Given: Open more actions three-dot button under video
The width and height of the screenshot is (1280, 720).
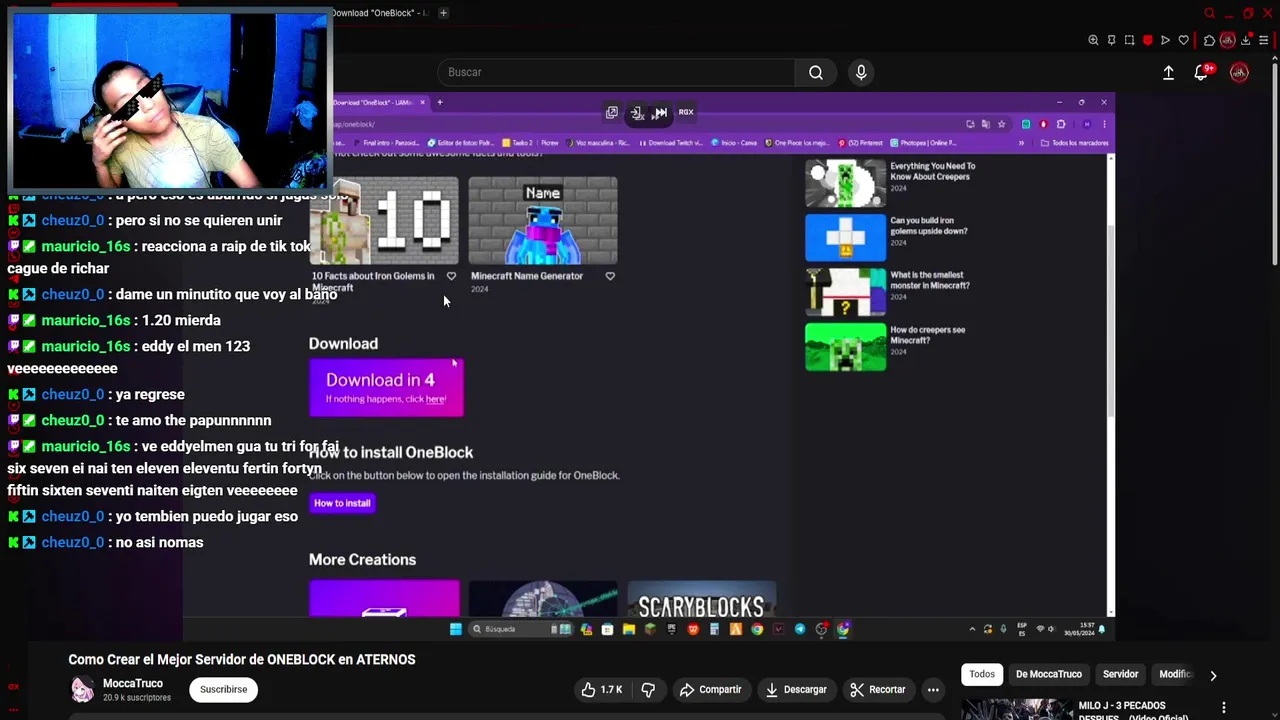Looking at the screenshot, I should (933, 689).
